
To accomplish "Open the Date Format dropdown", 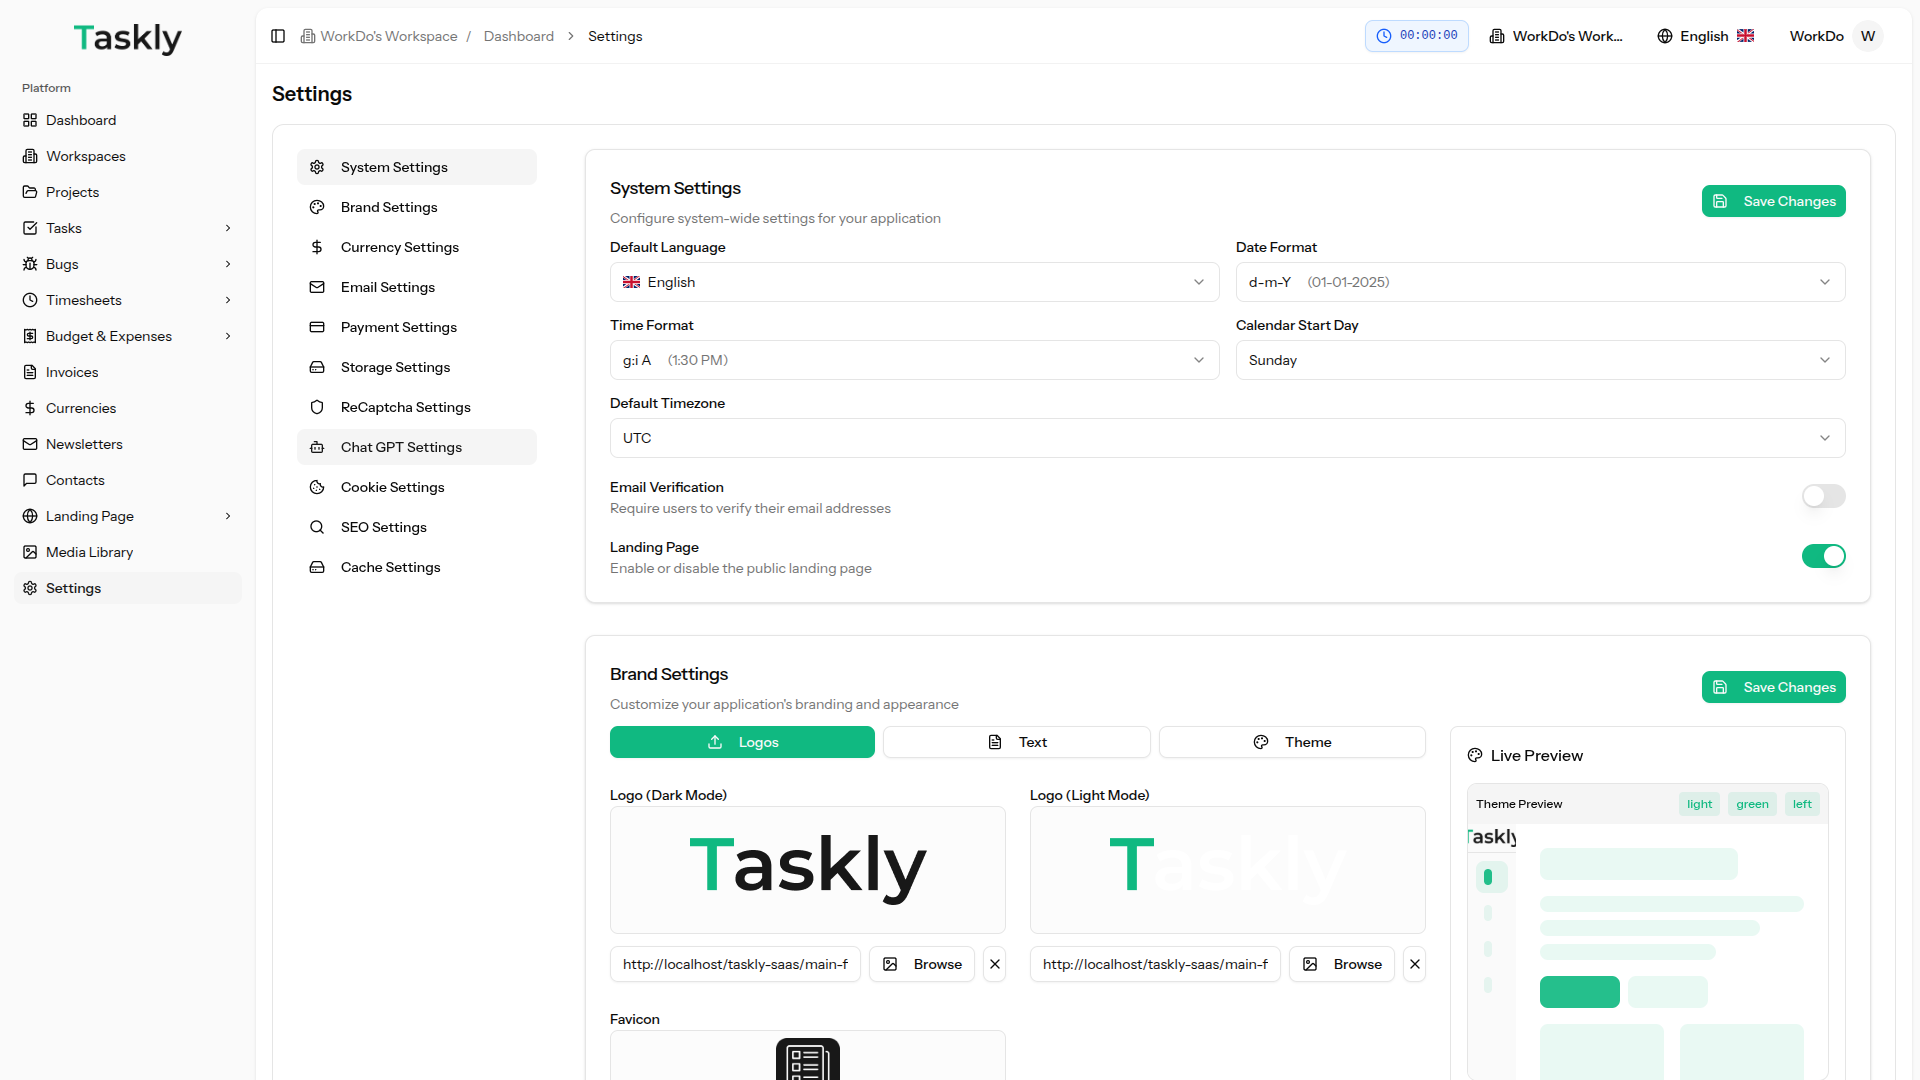I will pyautogui.click(x=1540, y=282).
